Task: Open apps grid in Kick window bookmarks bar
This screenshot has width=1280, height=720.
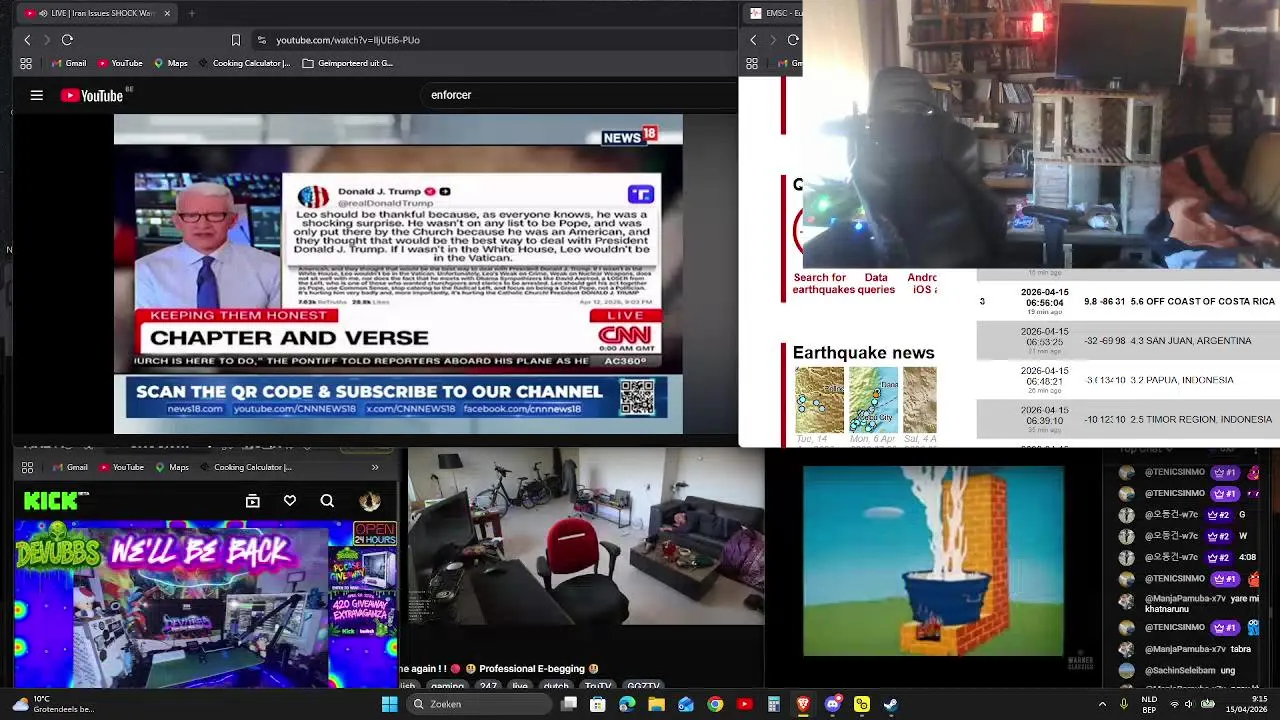Action: (x=27, y=467)
